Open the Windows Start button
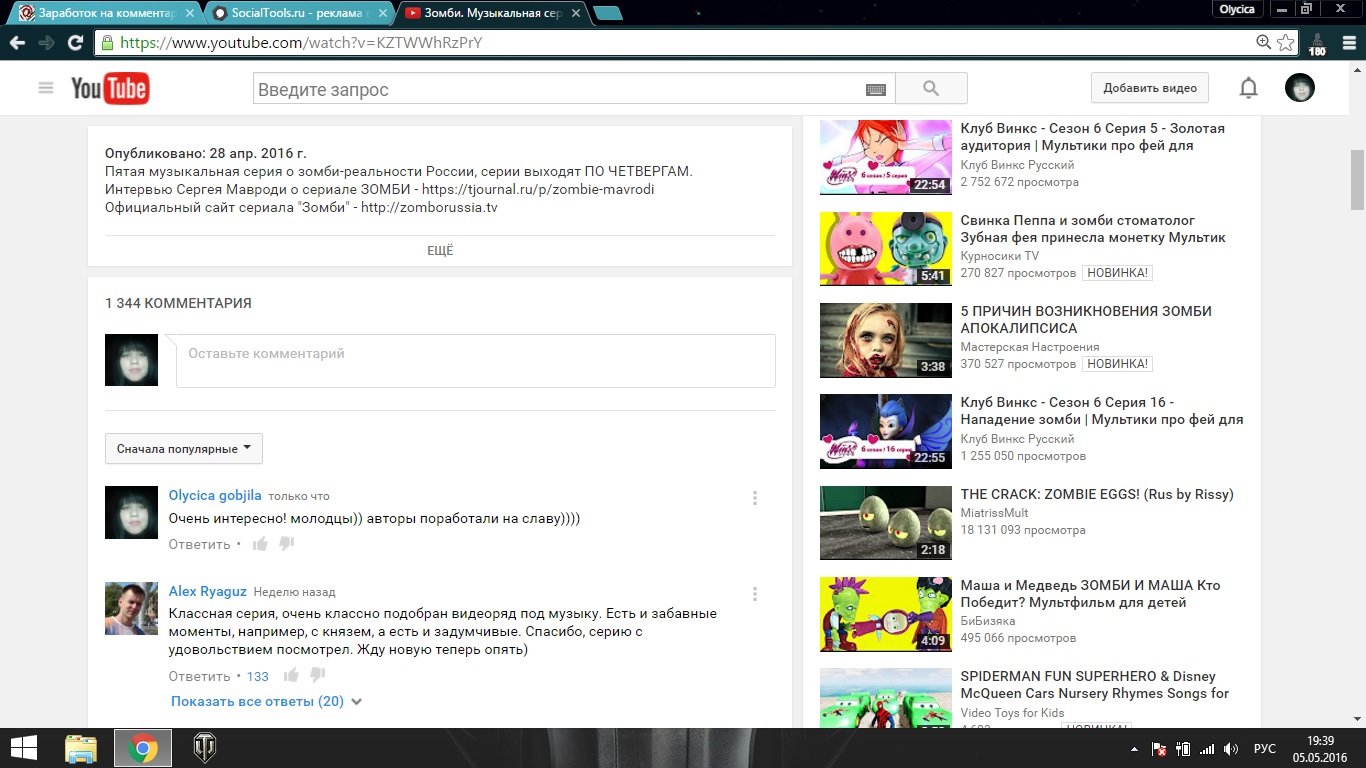This screenshot has width=1366, height=768. (x=24, y=748)
